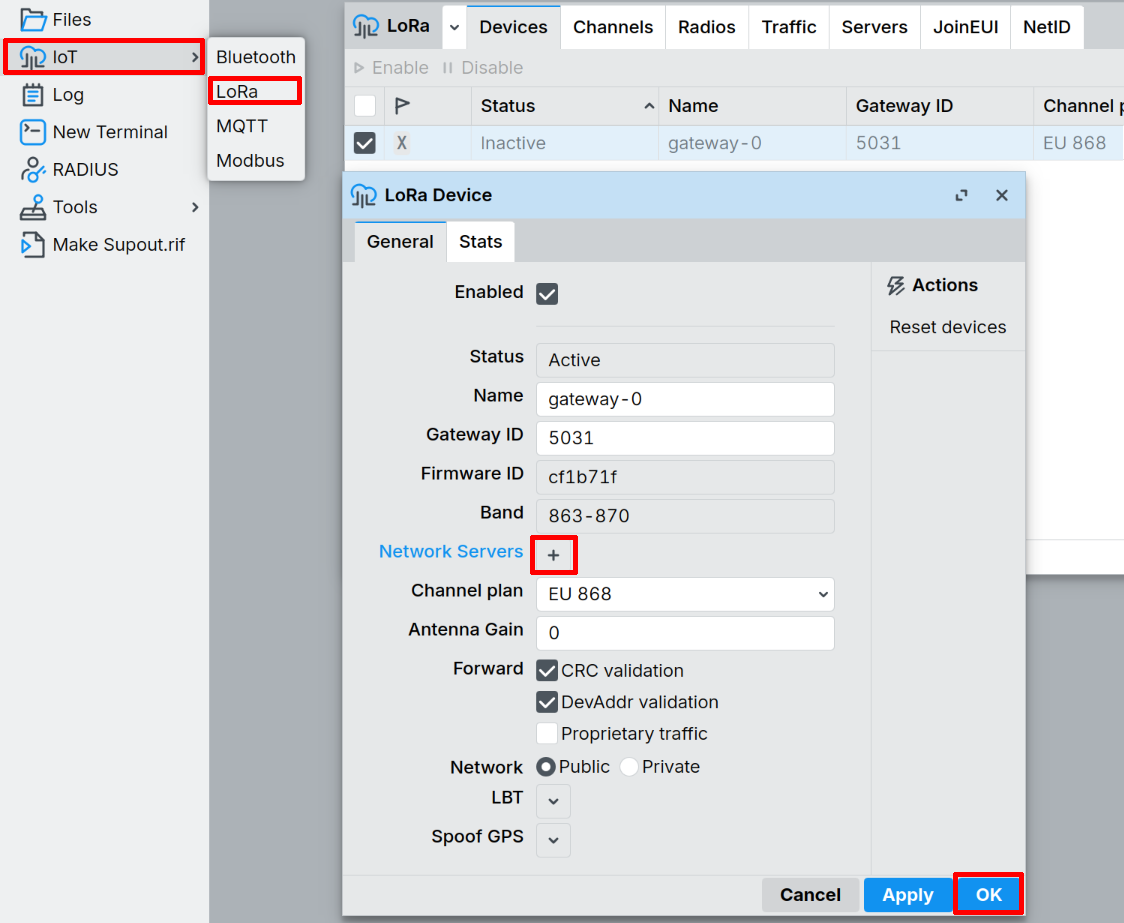Apply the LoRa device settings
The height and width of the screenshot is (923, 1124).
tap(907, 895)
